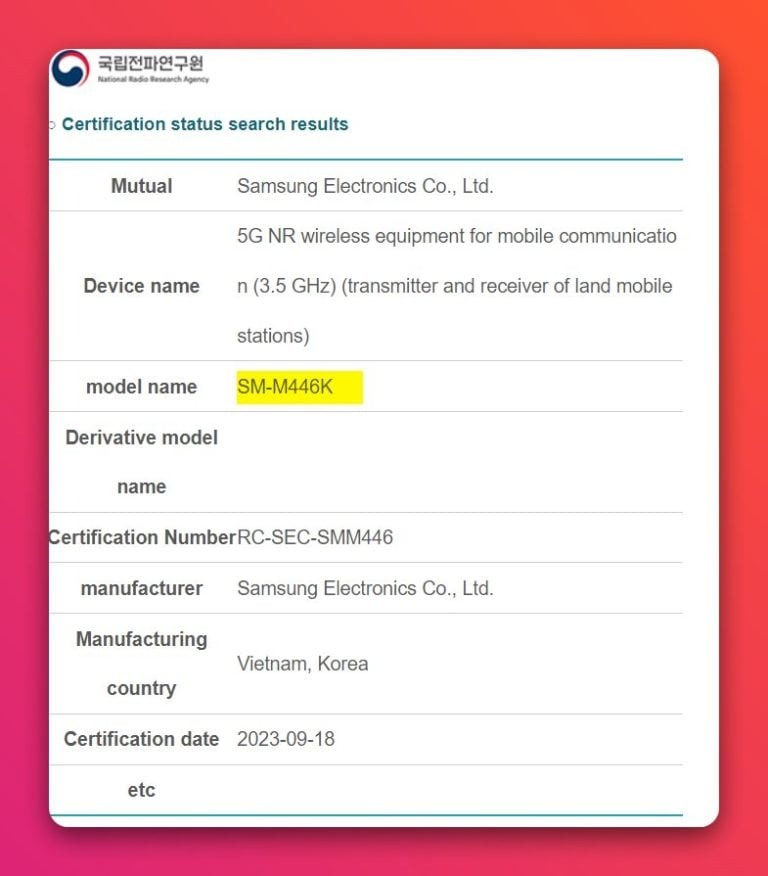Click the Device name row label
Screen dimensions: 768x876
click(141, 286)
